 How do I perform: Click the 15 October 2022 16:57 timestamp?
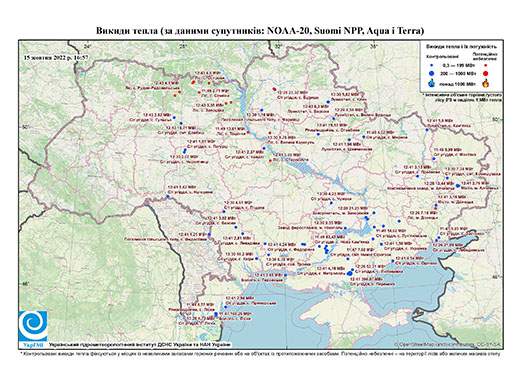(x=56, y=57)
